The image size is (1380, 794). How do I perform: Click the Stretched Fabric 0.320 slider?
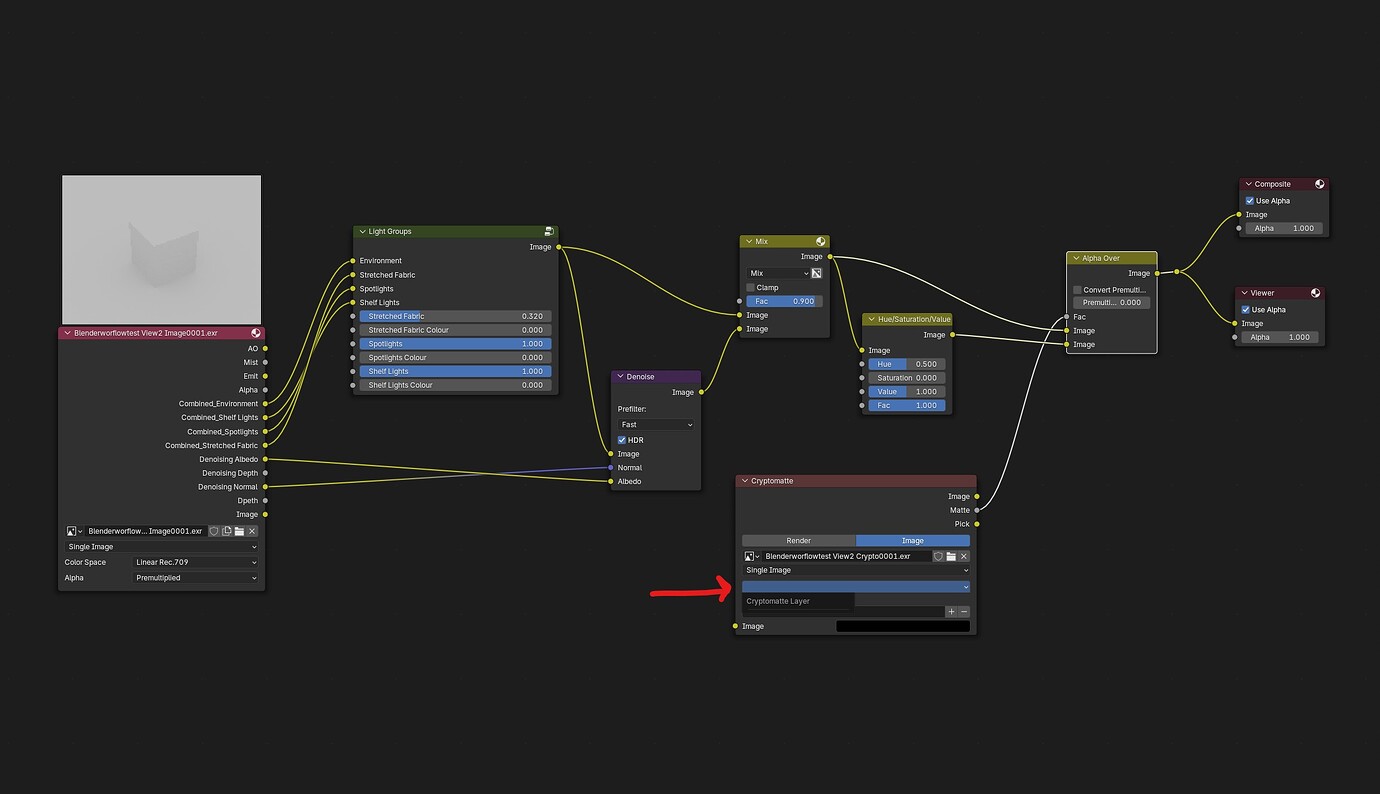click(455, 316)
